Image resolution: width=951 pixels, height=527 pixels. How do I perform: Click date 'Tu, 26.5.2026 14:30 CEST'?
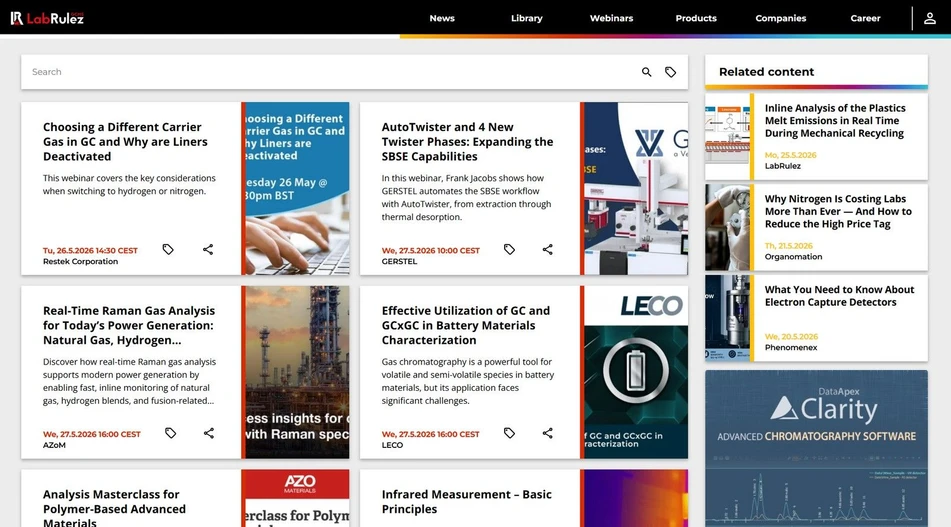pyautogui.click(x=90, y=250)
